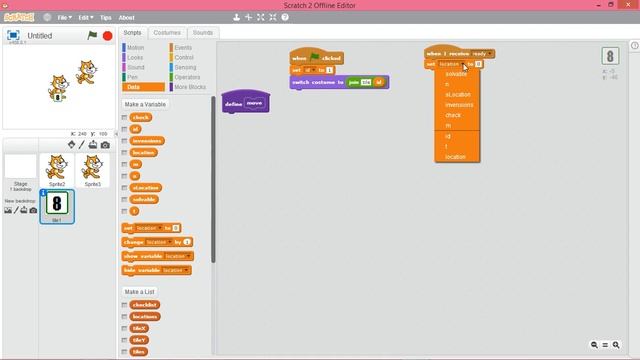
Task: Click the red stop button
Action: (107, 36)
